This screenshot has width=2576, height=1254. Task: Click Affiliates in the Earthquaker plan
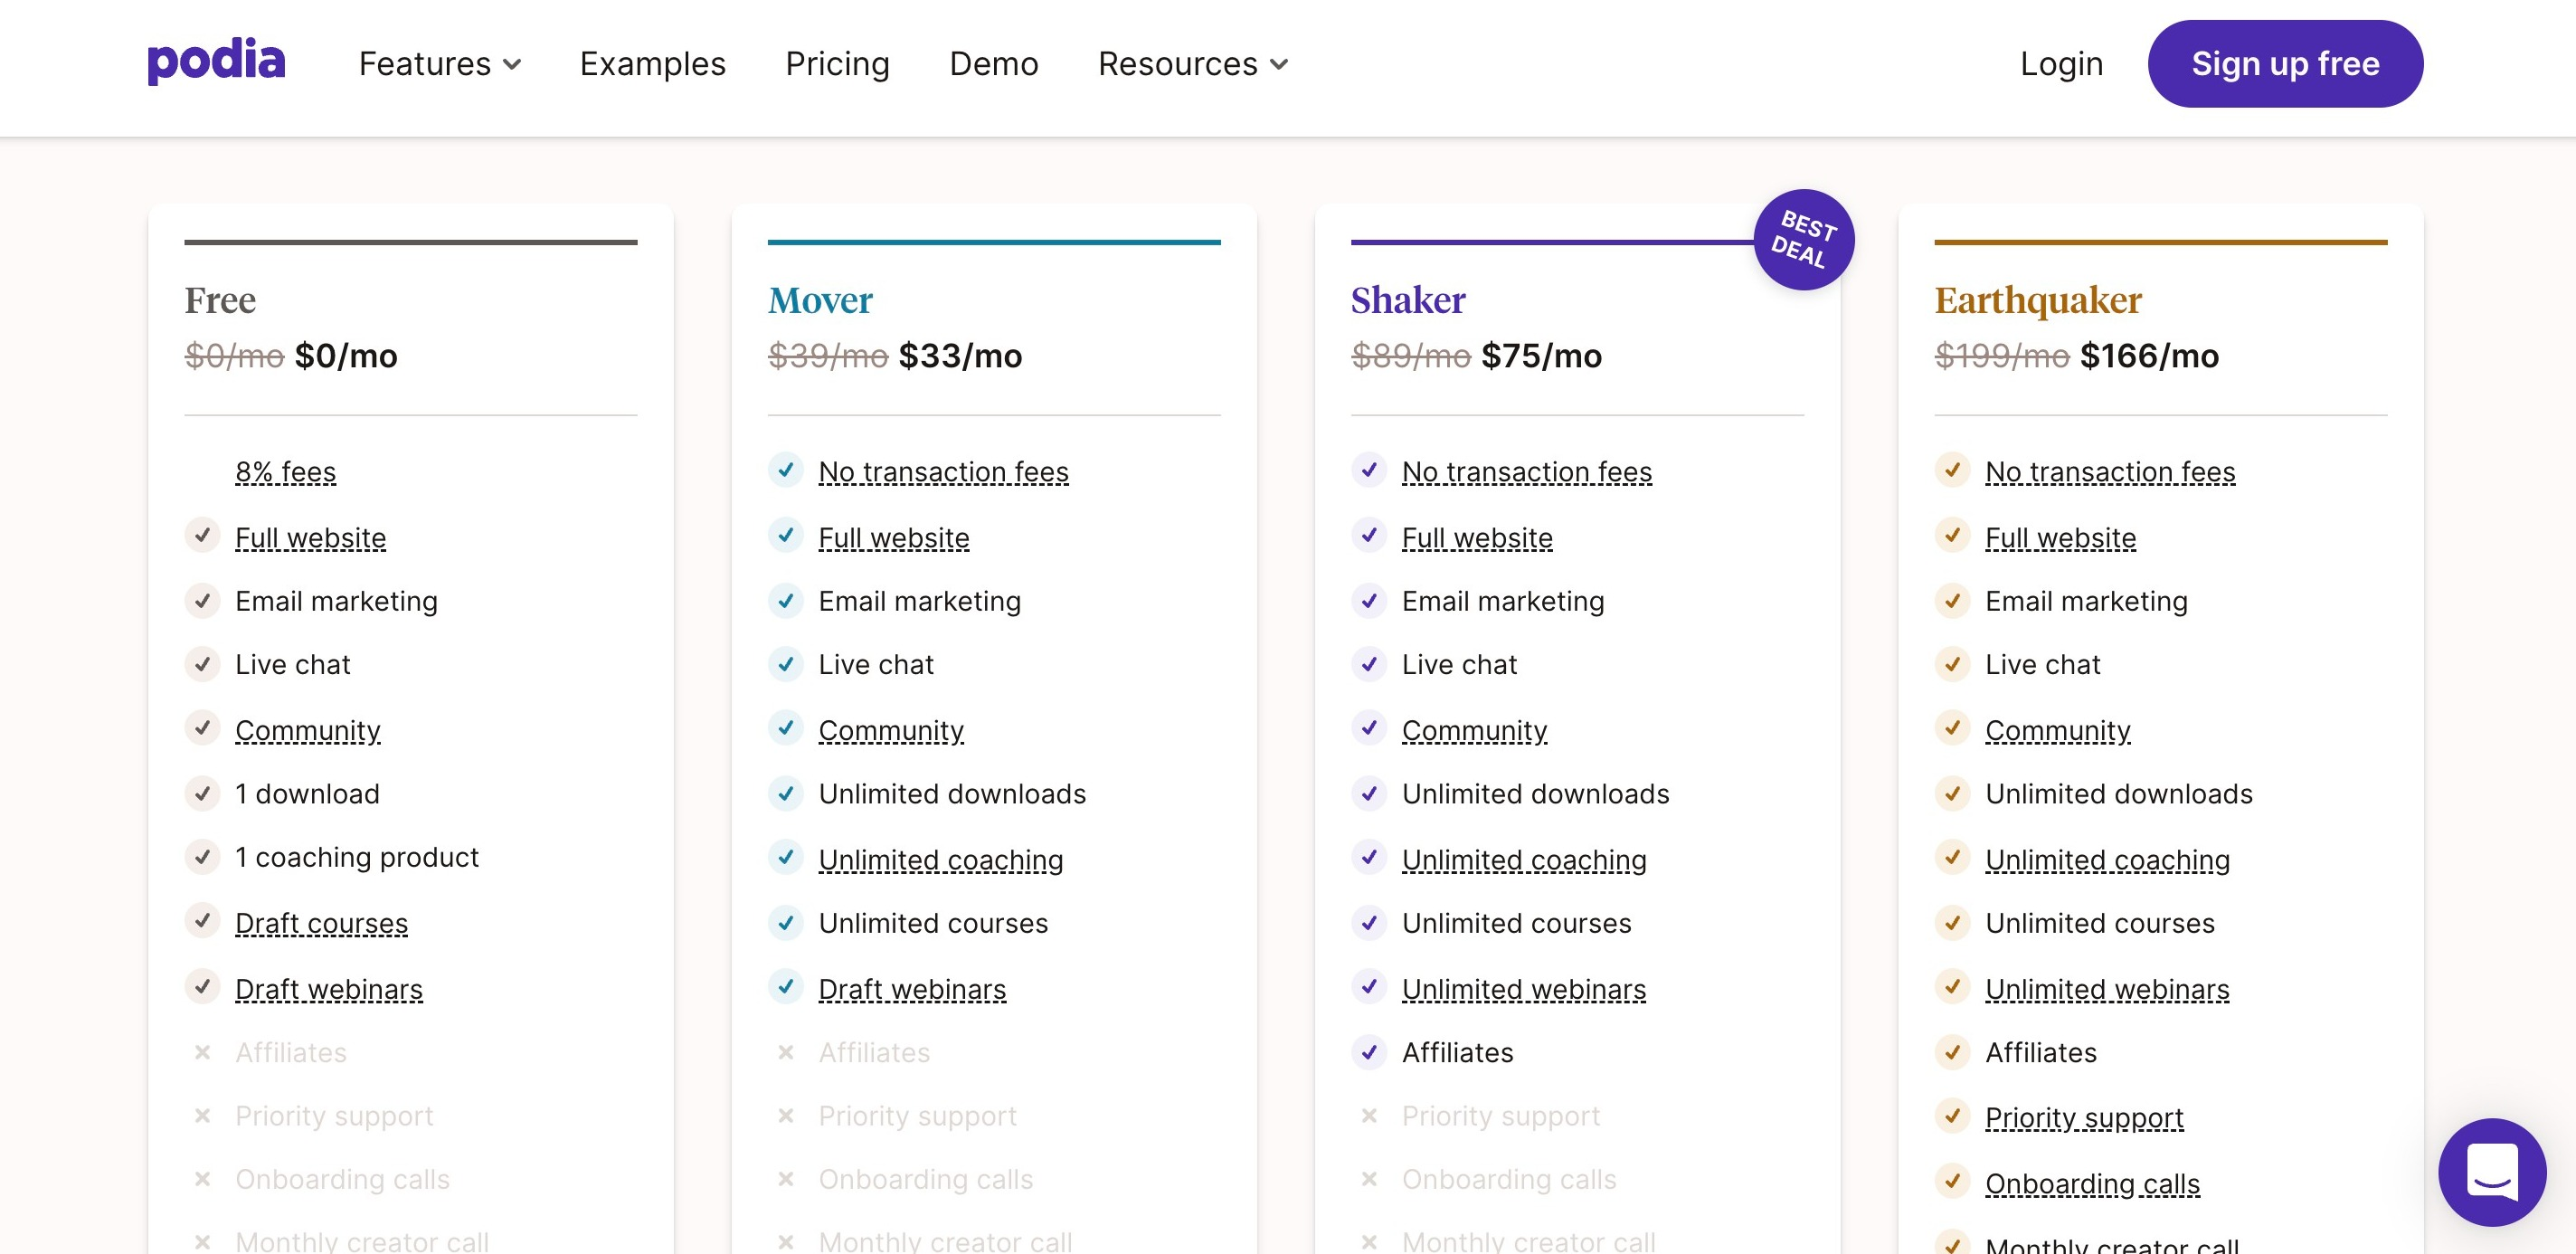2040,1053
